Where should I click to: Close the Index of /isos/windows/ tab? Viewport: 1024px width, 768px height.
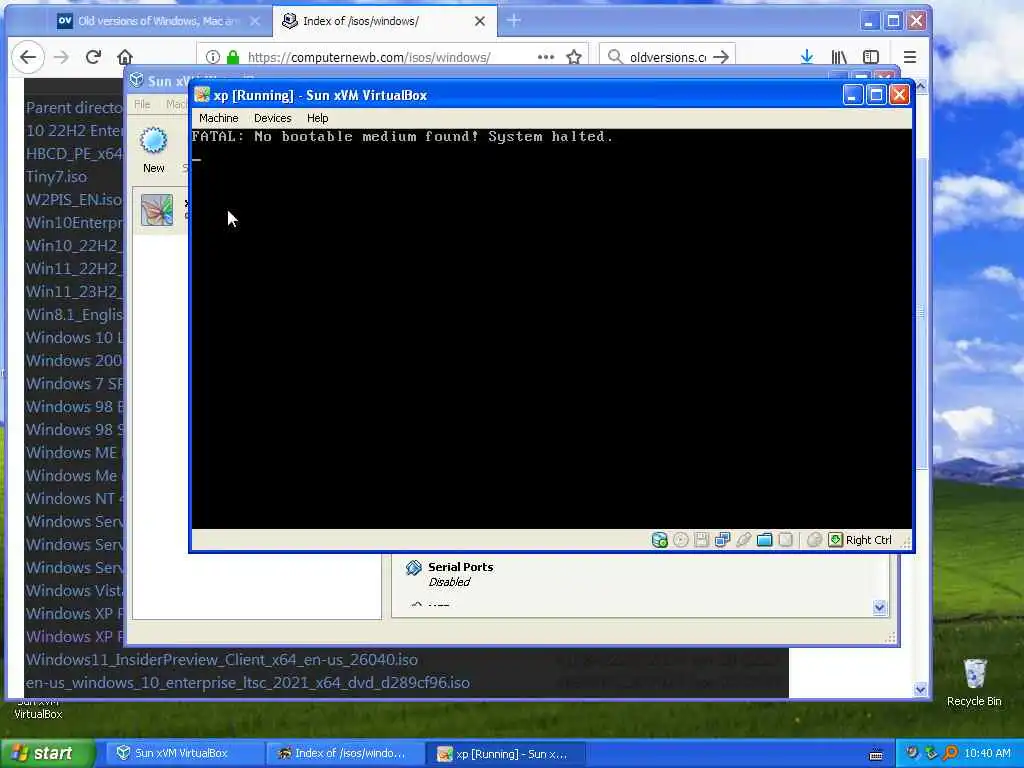(480, 21)
